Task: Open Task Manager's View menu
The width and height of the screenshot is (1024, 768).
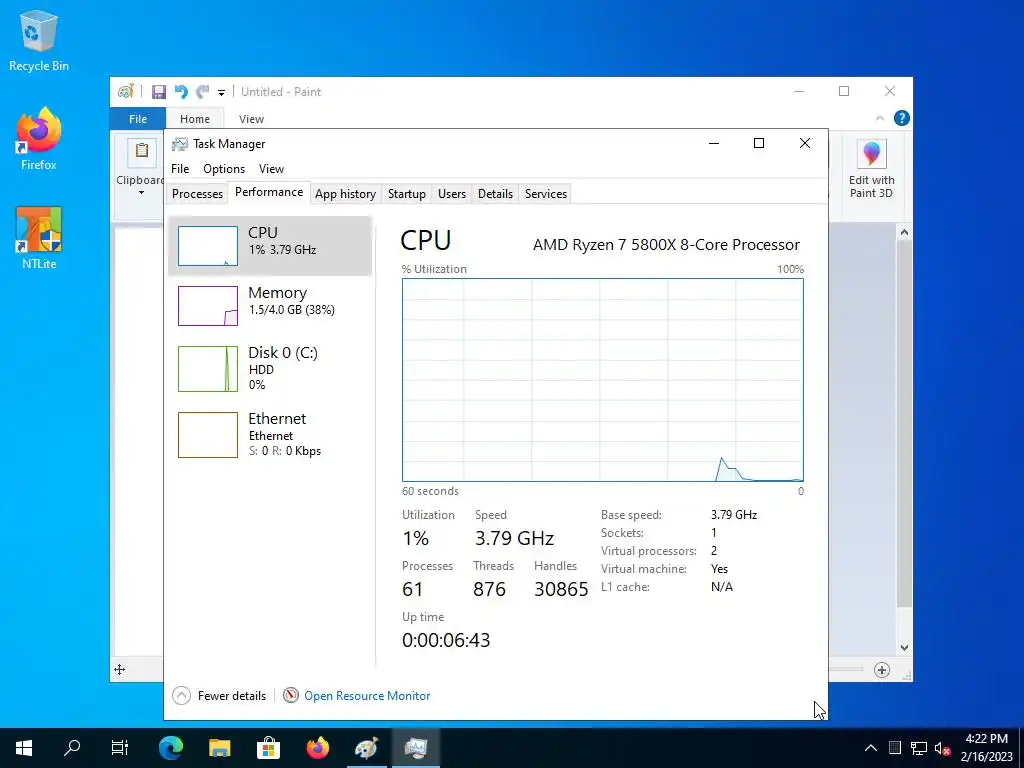Action: click(271, 168)
